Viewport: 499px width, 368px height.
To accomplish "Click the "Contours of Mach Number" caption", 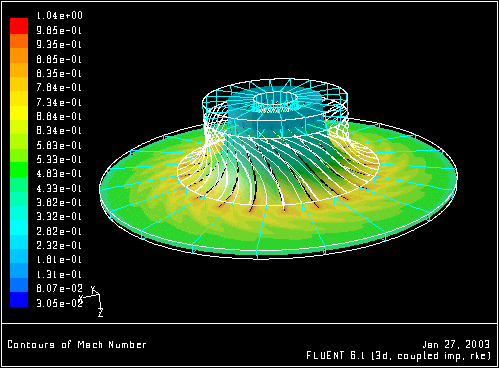I will 77,344.
